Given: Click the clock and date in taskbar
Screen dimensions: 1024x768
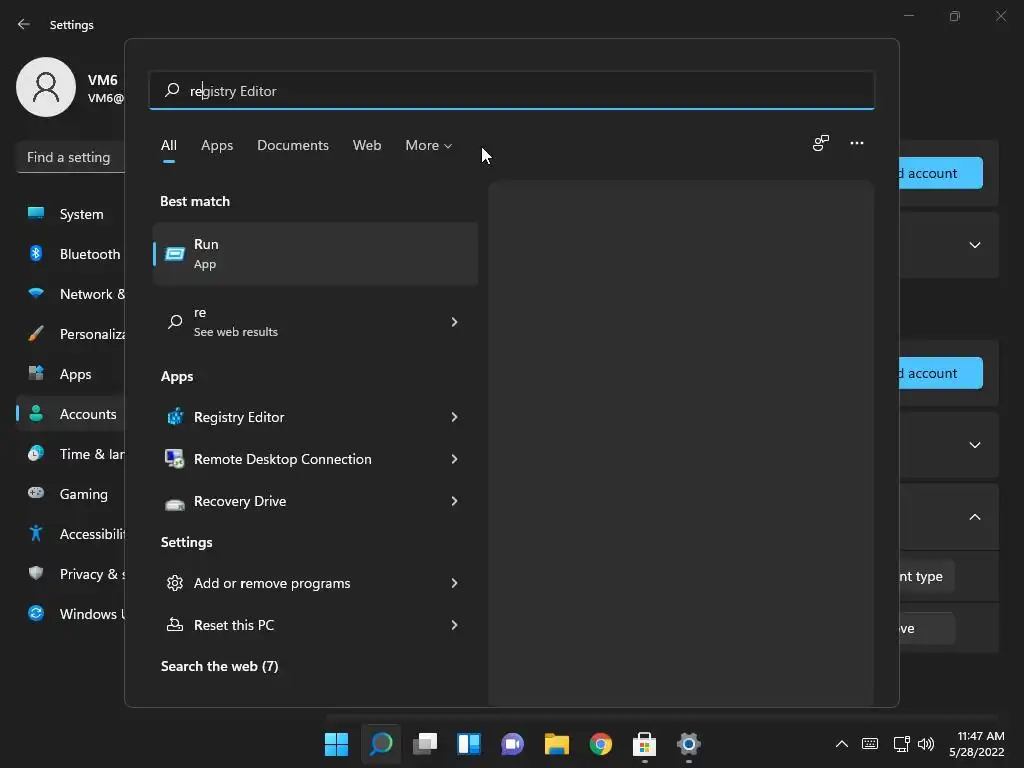Looking at the screenshot, I should (x=977, y=744).
